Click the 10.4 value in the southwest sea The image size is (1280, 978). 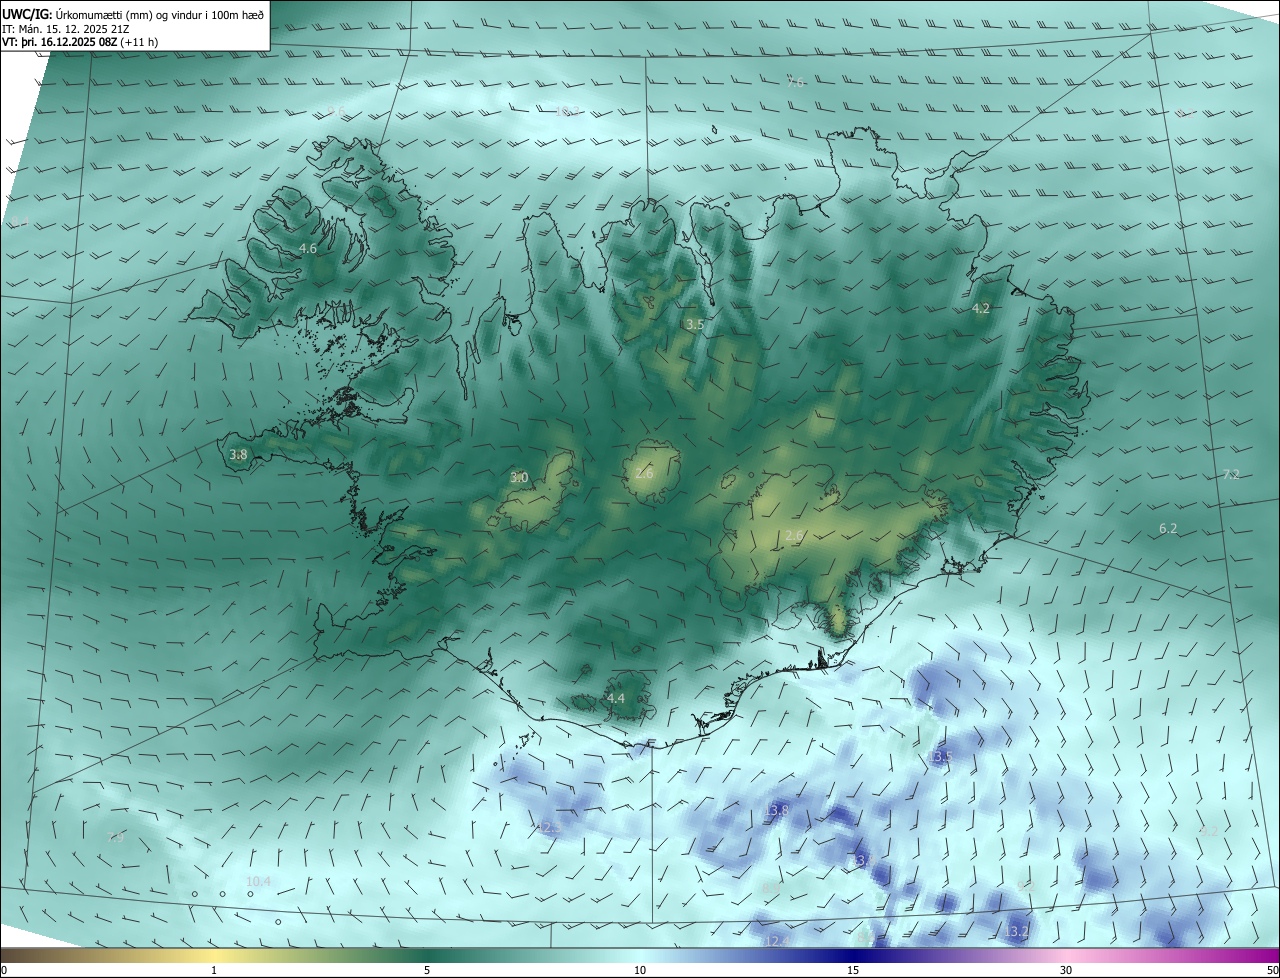(x=258, y=881)
